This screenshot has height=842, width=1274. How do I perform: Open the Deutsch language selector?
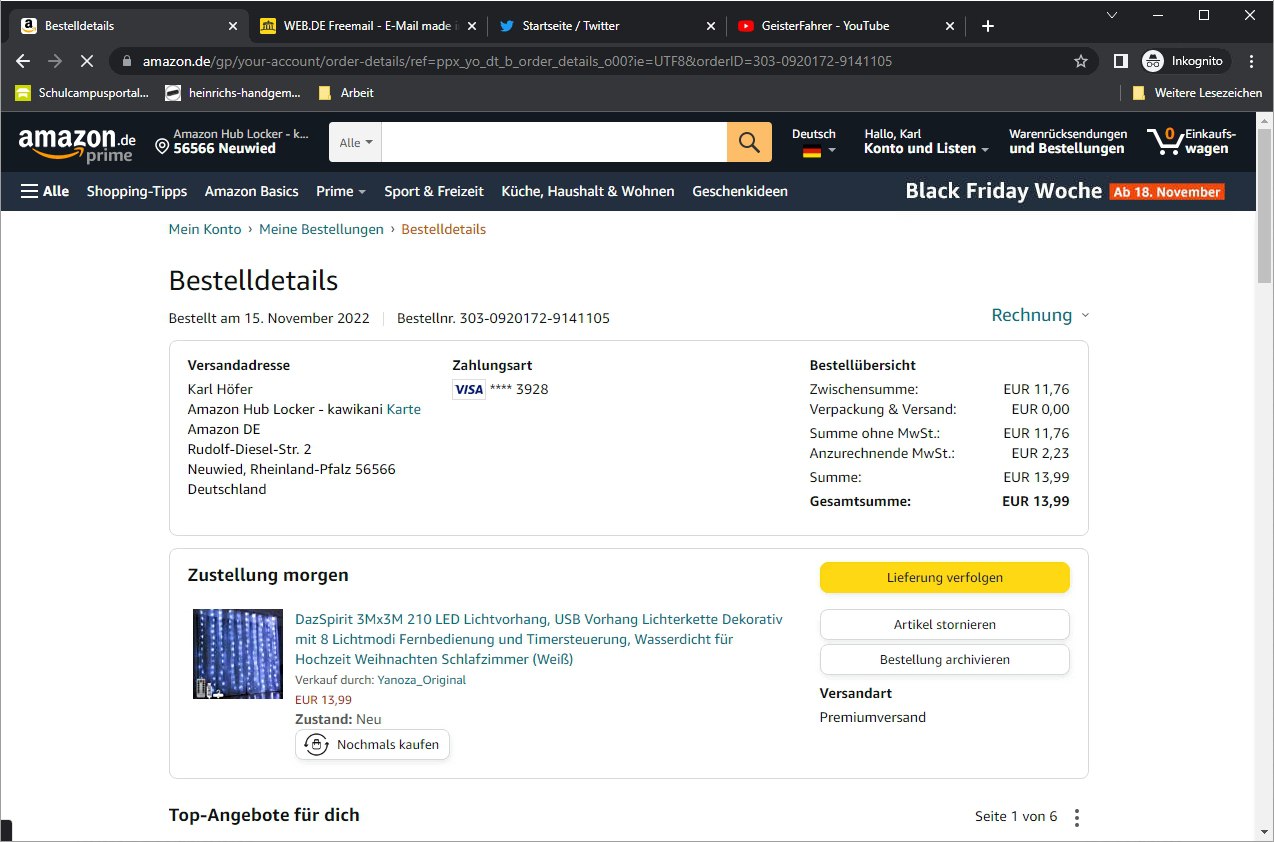[813, 142]
